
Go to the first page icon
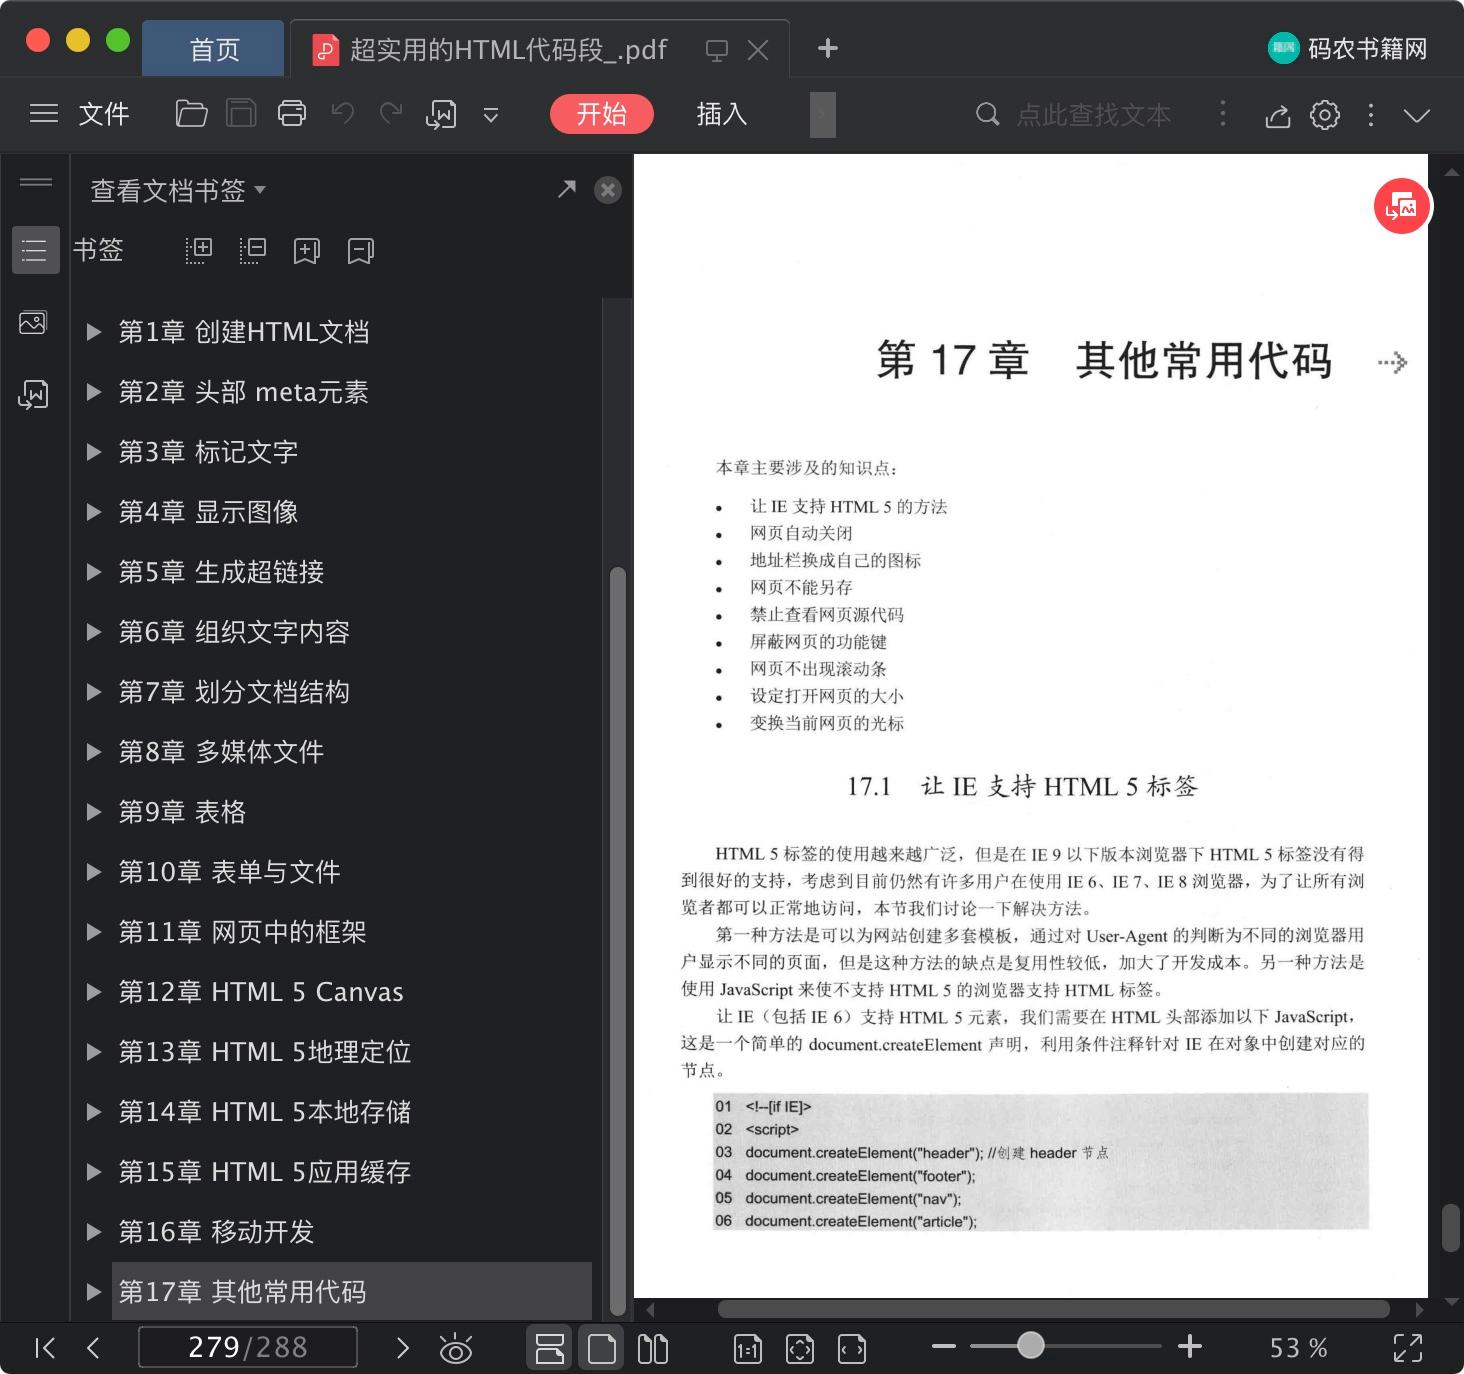click(45, 1348)
